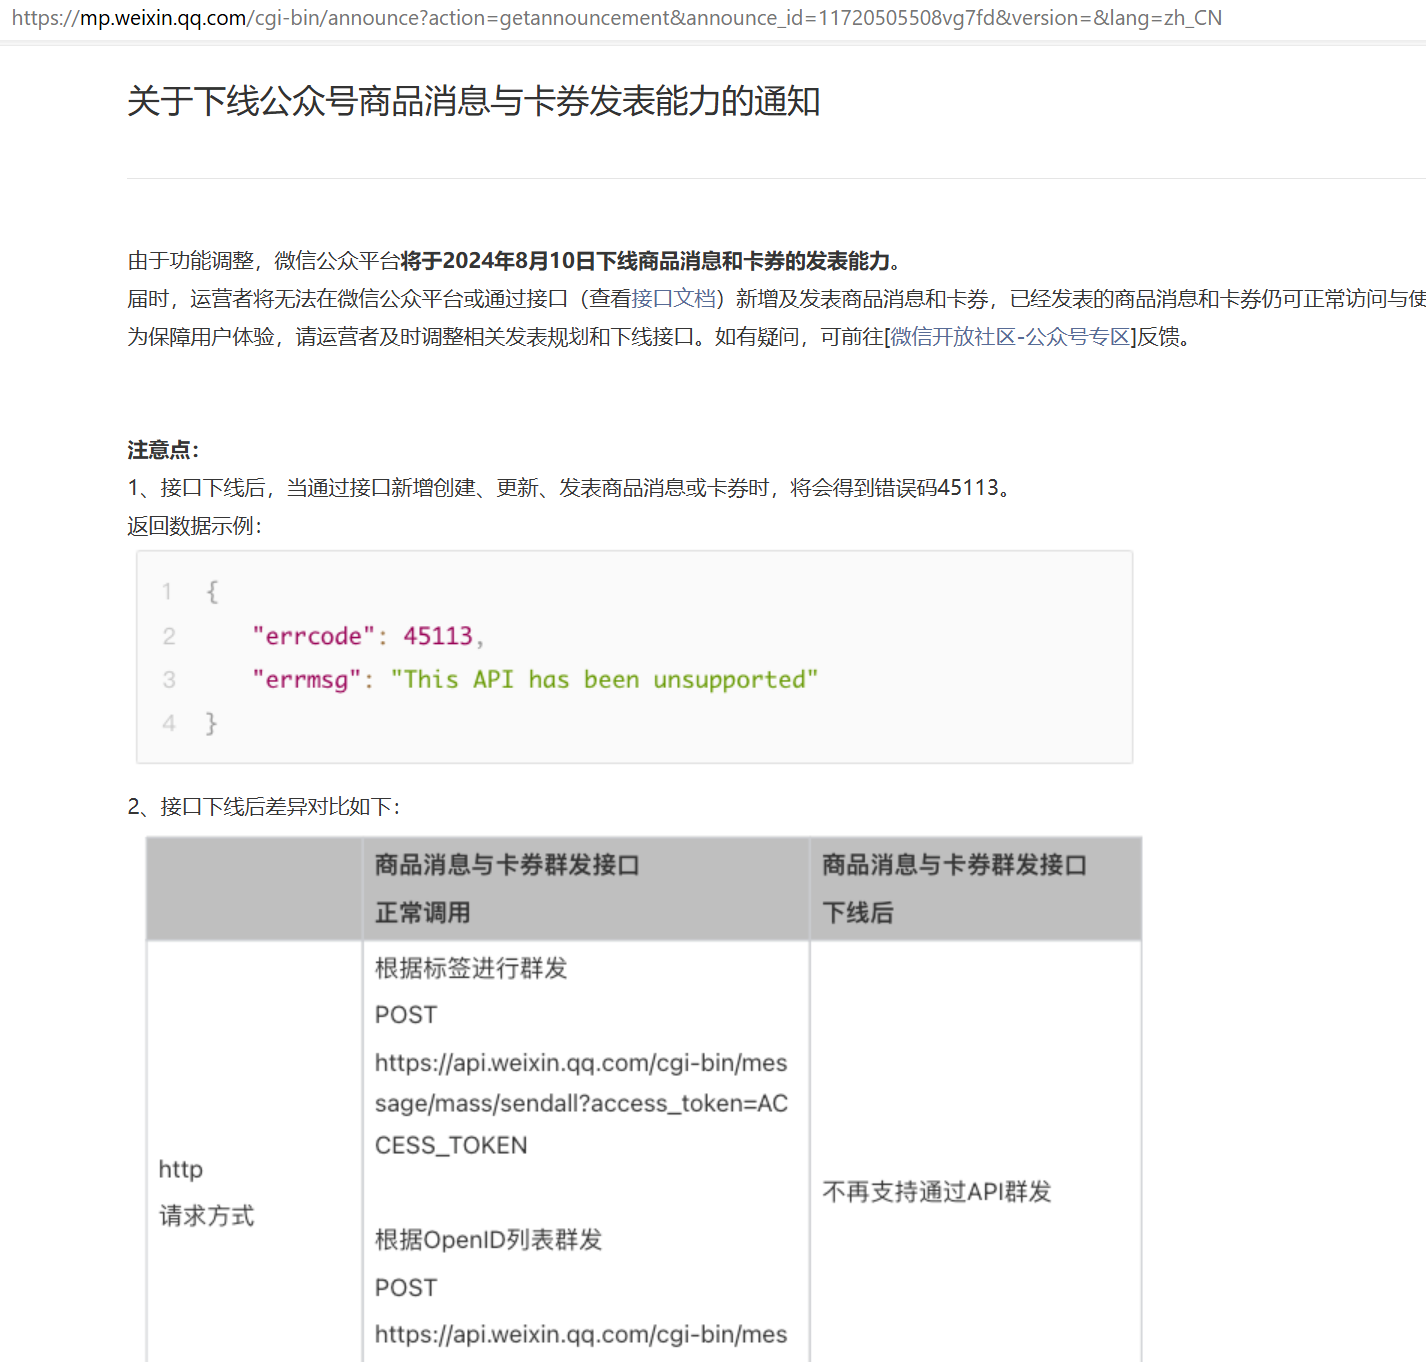
Task: Click the "errmsg" key in code block
Action: pos(306,680)
